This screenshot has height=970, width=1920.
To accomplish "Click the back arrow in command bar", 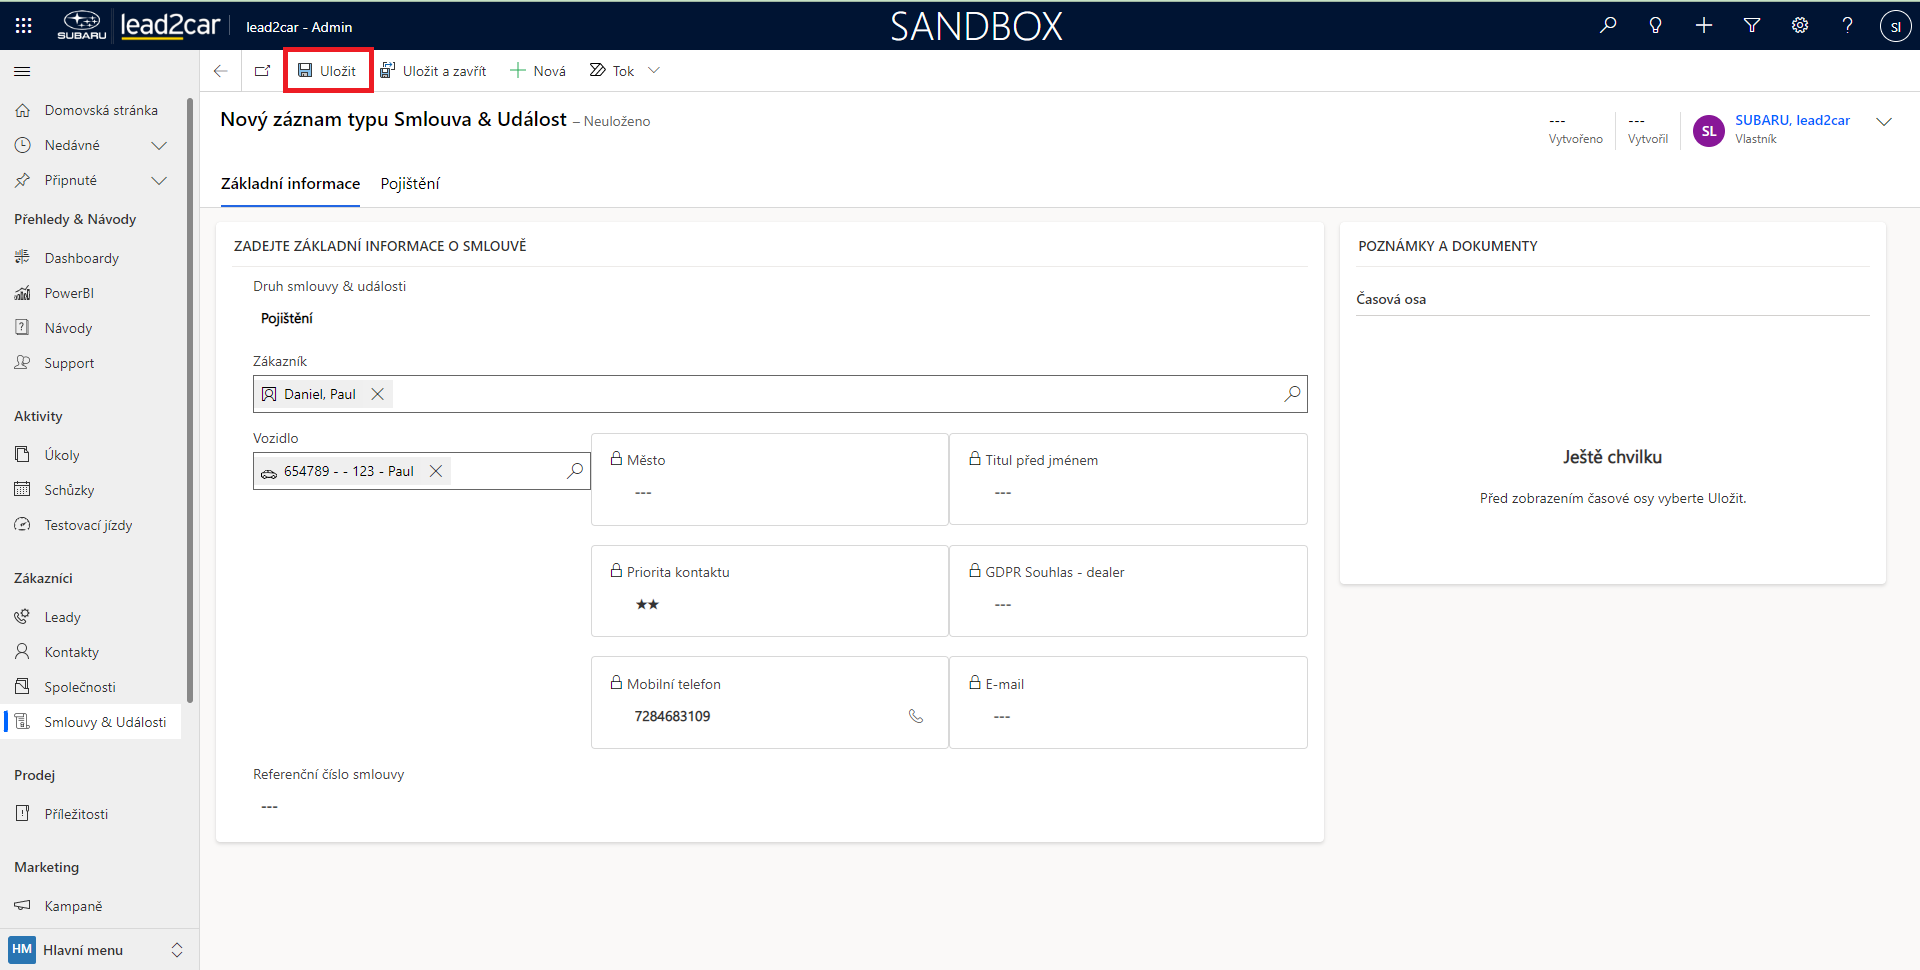I will tap(221, 71).
